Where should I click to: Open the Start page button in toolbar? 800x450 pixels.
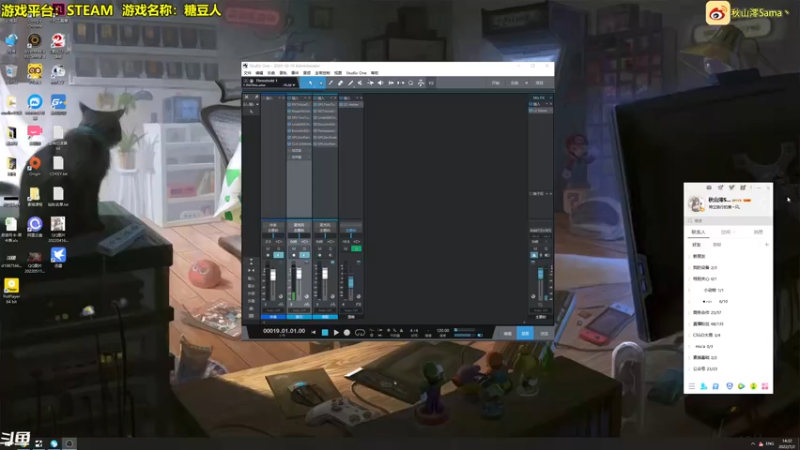click(x=495, y=83)
